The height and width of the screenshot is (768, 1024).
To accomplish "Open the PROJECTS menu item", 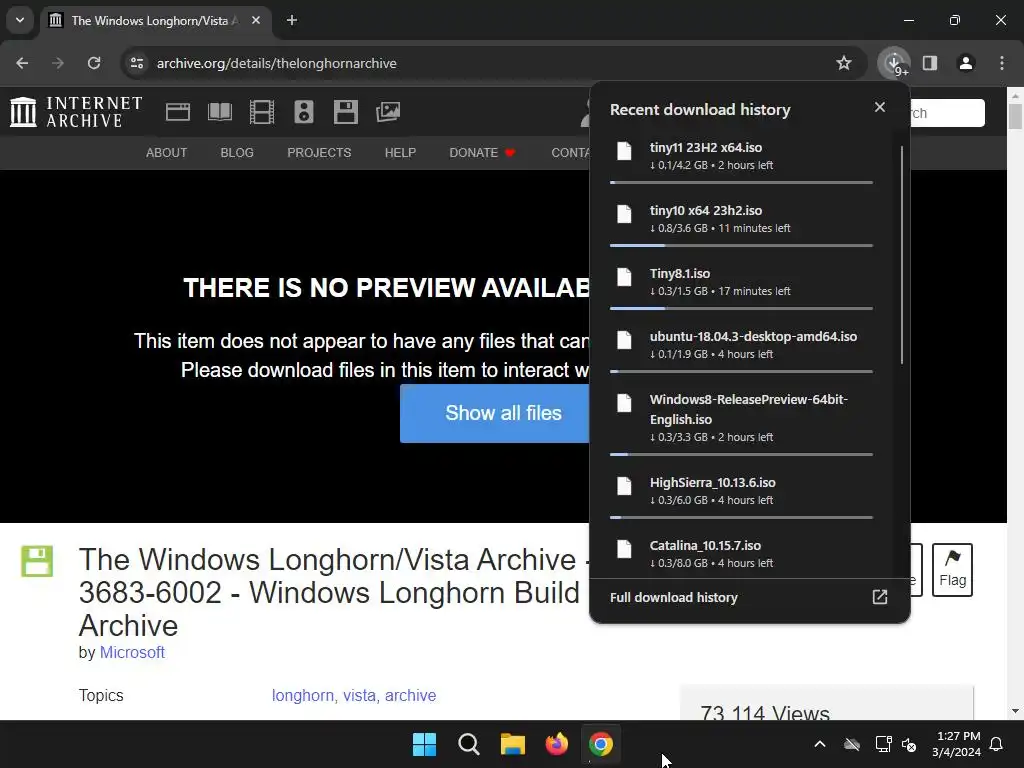I will [319, 153].
